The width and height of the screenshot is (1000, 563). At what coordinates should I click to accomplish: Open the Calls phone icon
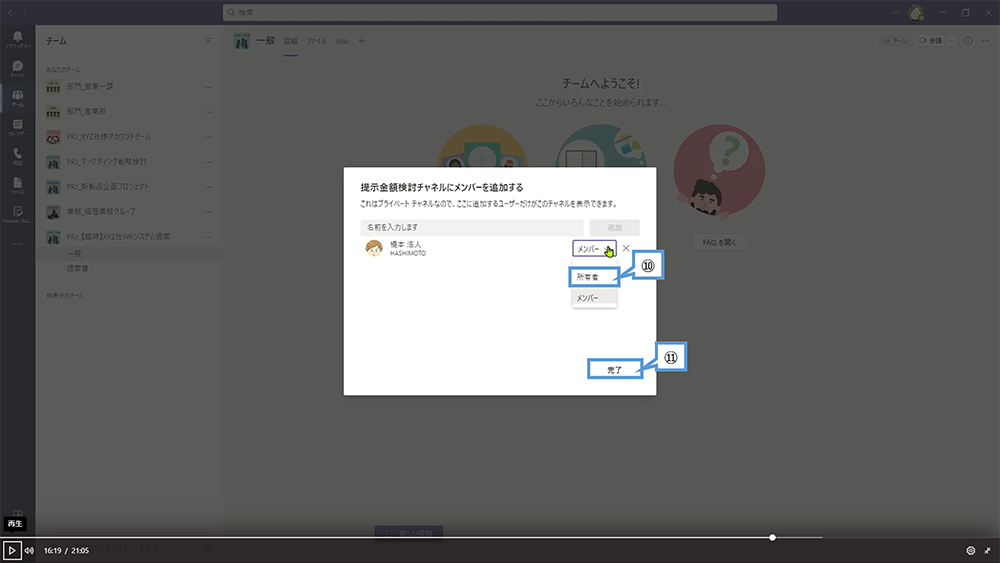click(17, 156)
